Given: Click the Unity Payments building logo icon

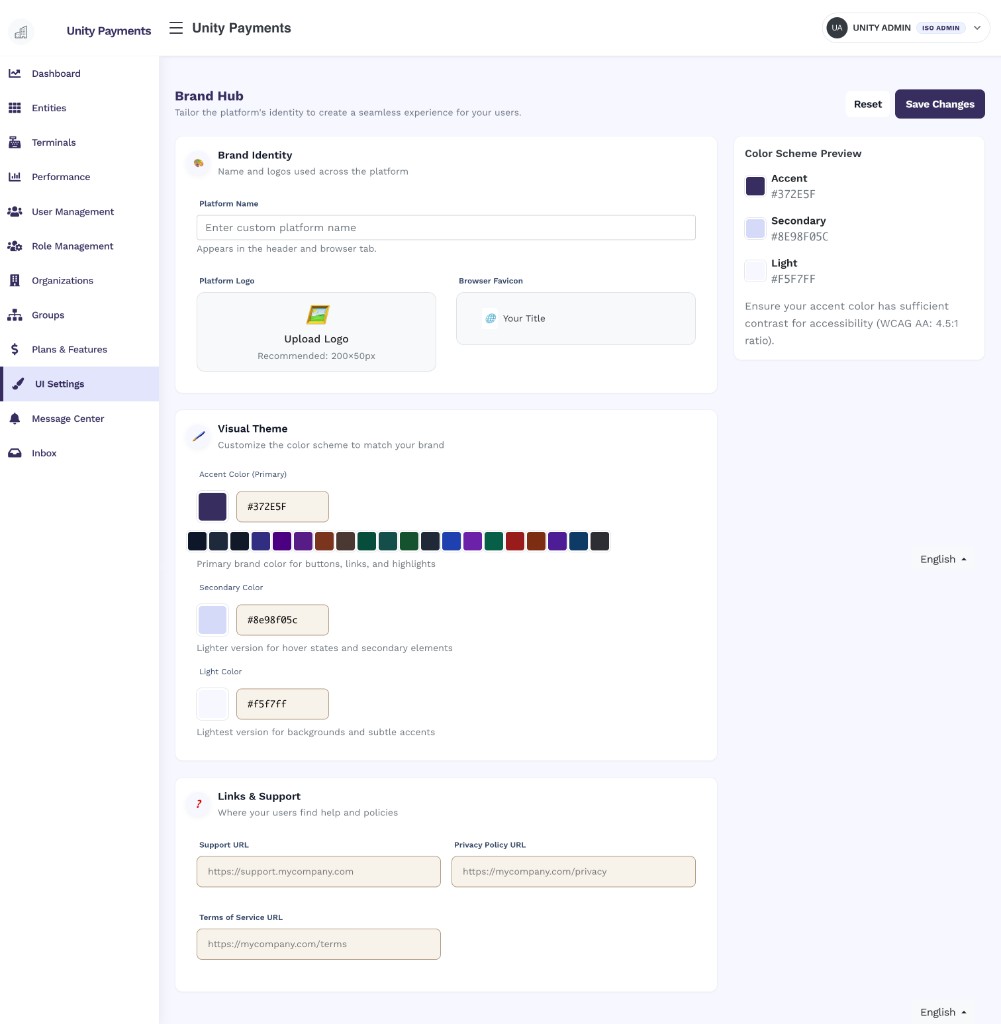Looking at the screenshot, I should [x=21, y=31].
